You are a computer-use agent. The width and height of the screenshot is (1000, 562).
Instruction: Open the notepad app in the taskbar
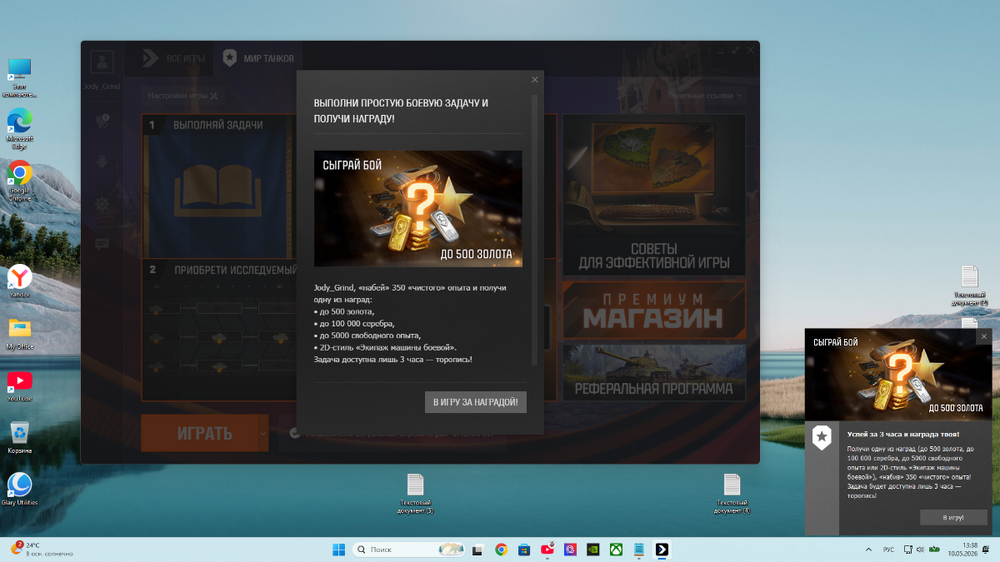click(x=639, y=549)
